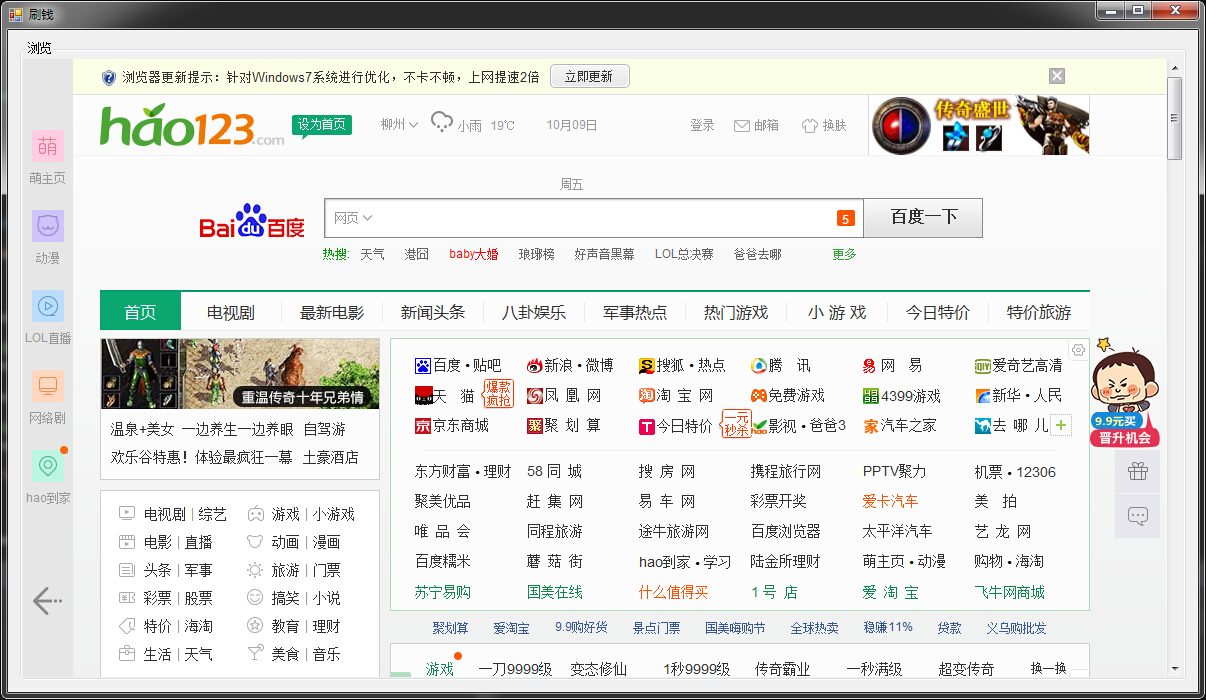Click the 重温传奇十年兄弟情 banner image
The height and width of the screenshot is (700, 1206).
[240, 374]
